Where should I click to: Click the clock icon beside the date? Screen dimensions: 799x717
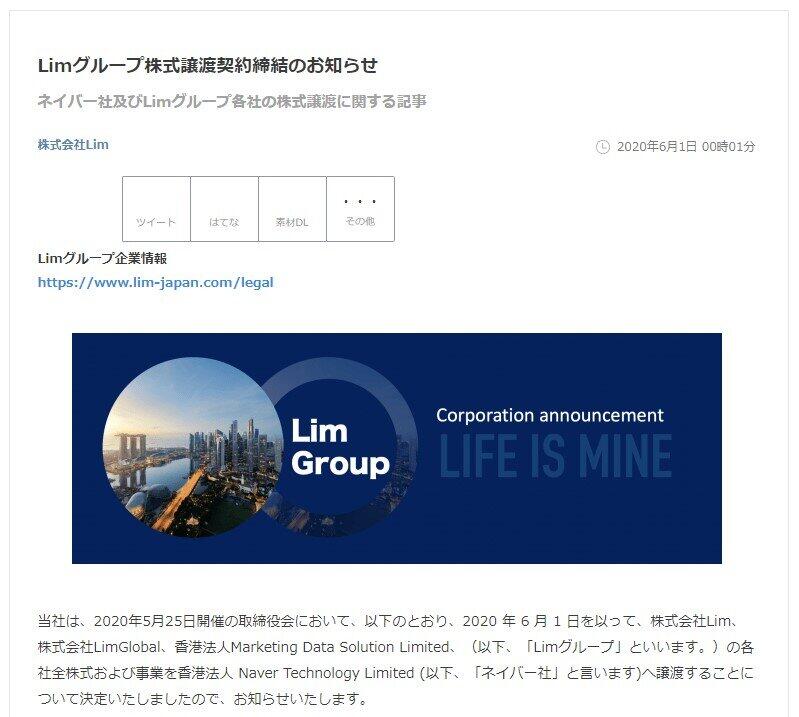point(602,147)
